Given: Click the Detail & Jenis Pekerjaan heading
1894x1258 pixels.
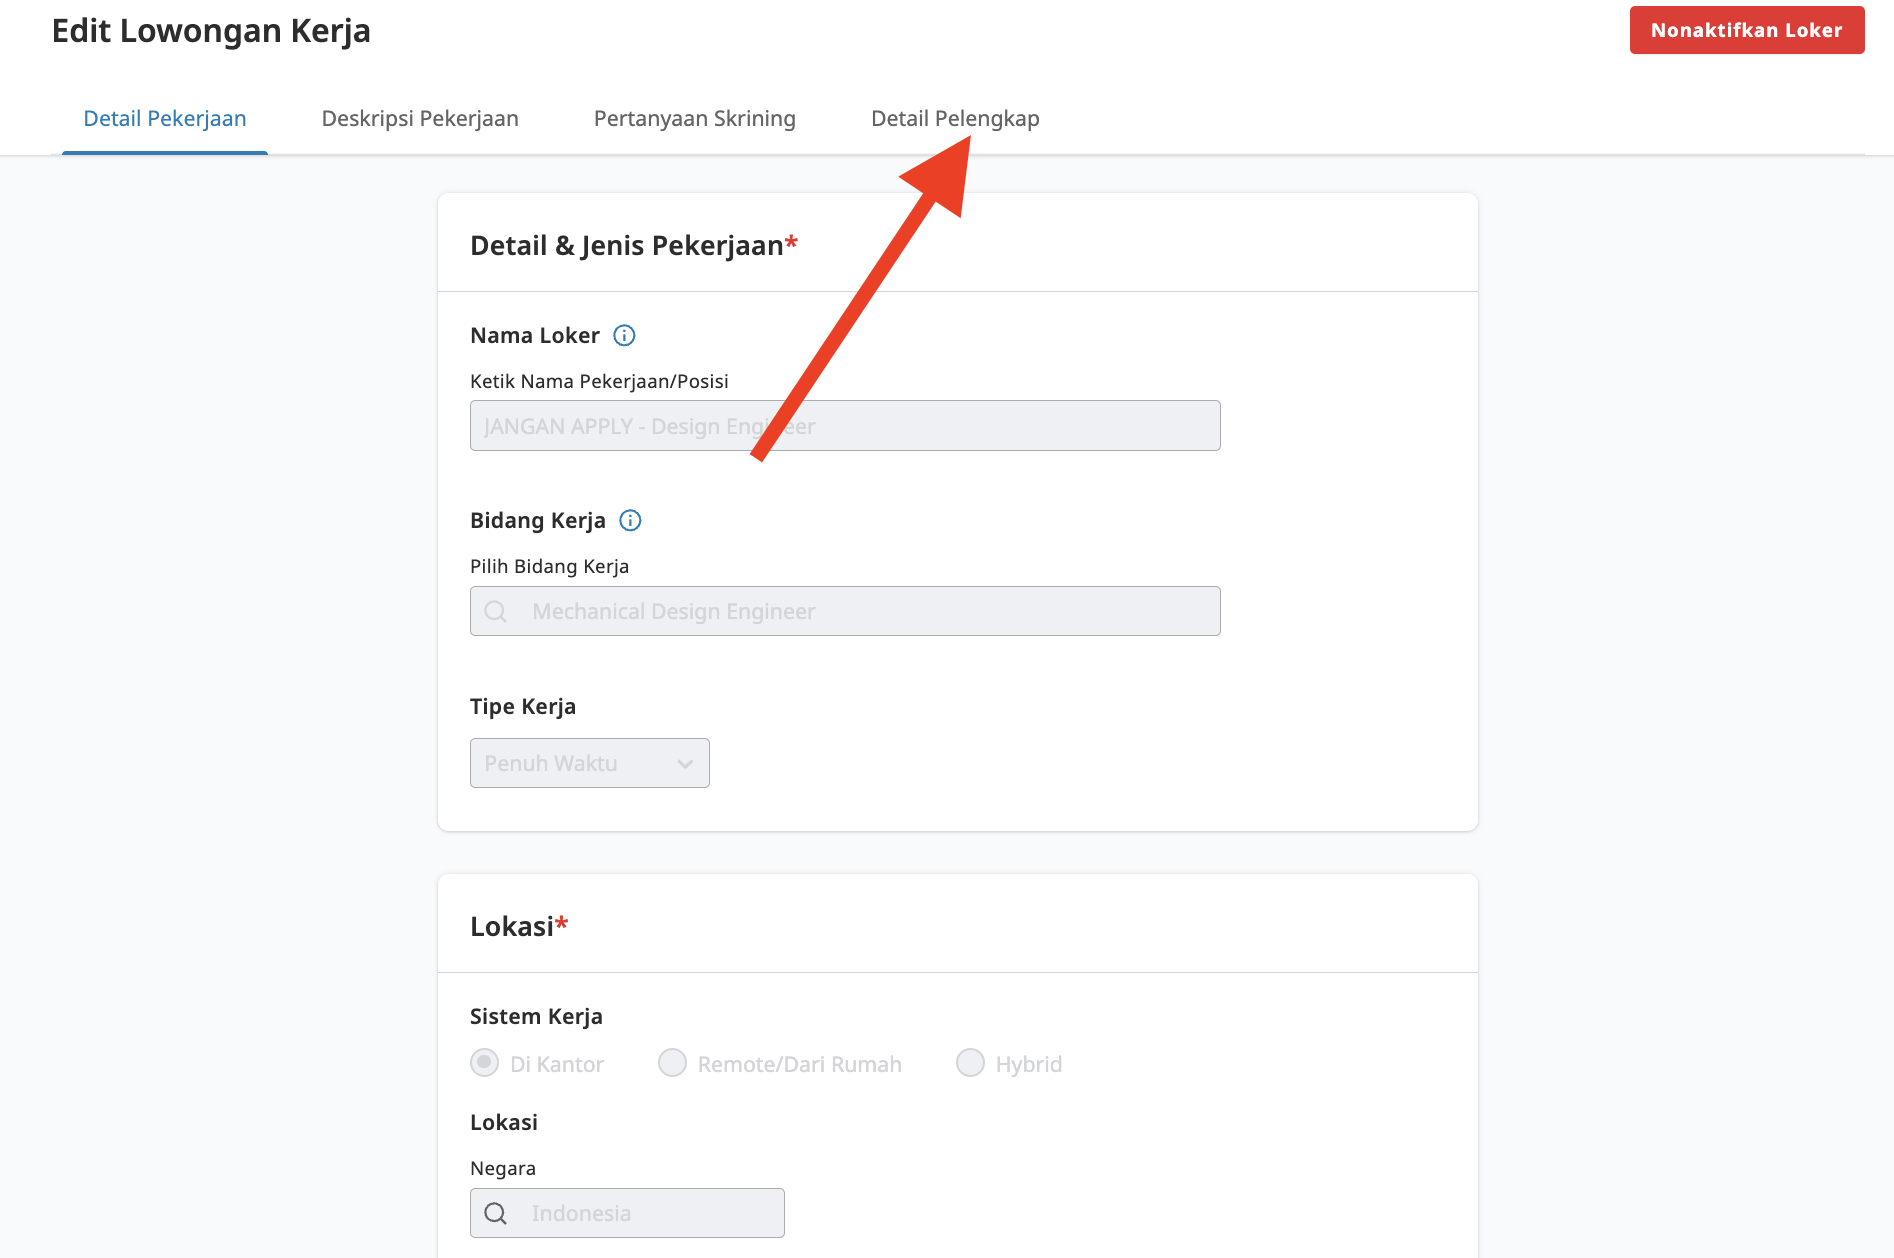Looking at the screenshot, I should 627,246.
